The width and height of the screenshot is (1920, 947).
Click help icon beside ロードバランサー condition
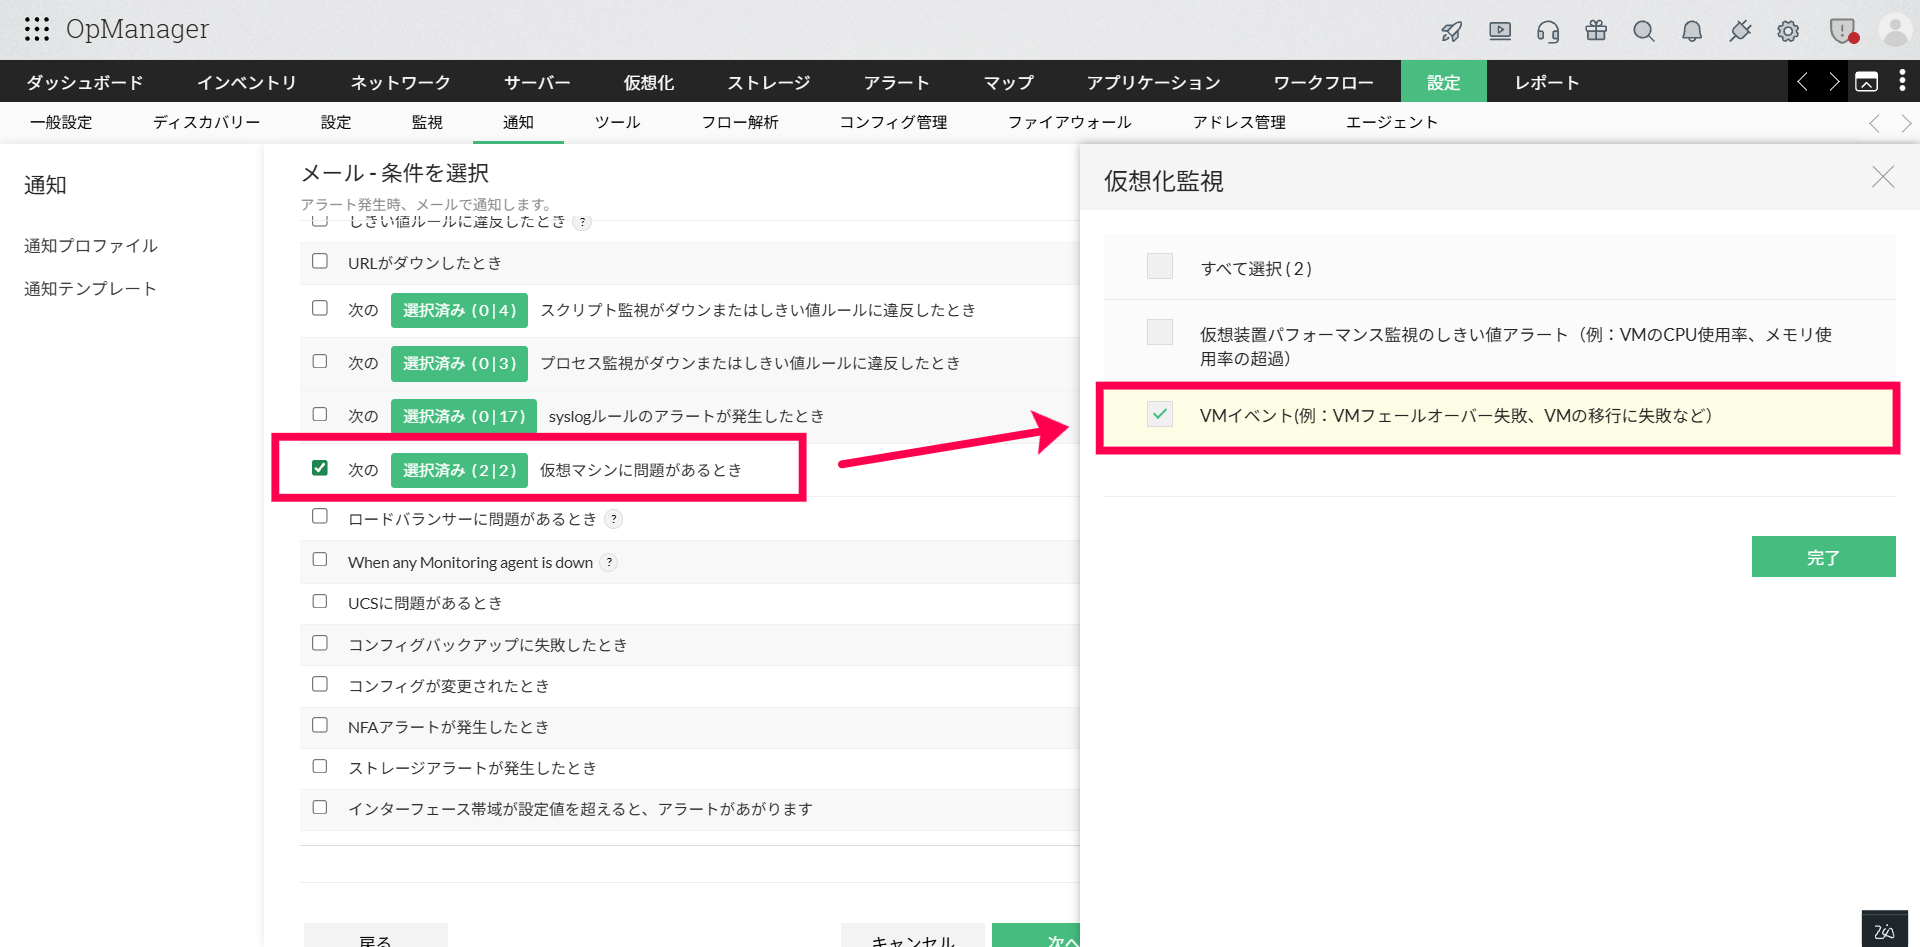[614, 519]
